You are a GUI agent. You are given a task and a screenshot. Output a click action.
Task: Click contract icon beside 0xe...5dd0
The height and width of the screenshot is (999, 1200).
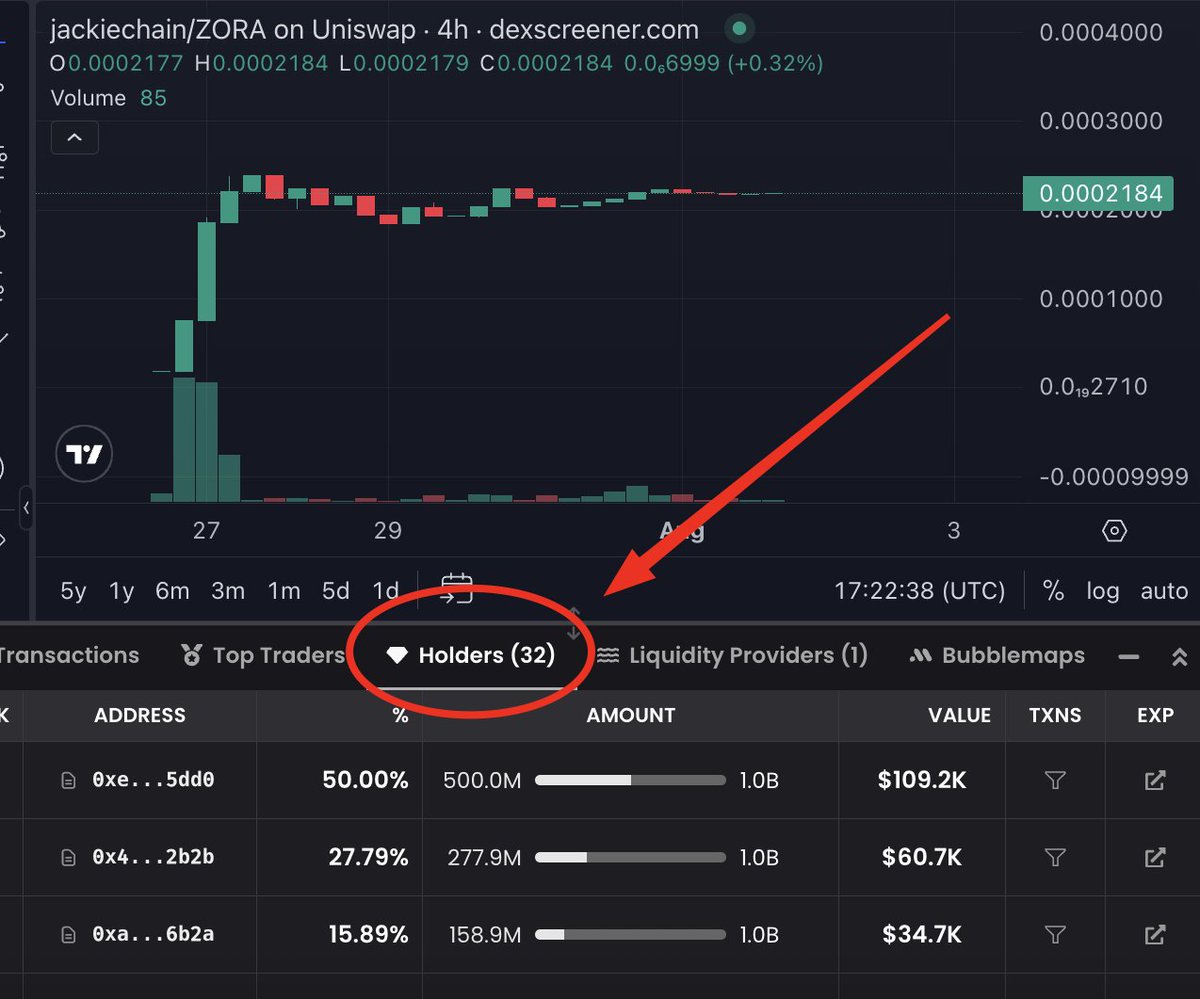click(69, 780)
